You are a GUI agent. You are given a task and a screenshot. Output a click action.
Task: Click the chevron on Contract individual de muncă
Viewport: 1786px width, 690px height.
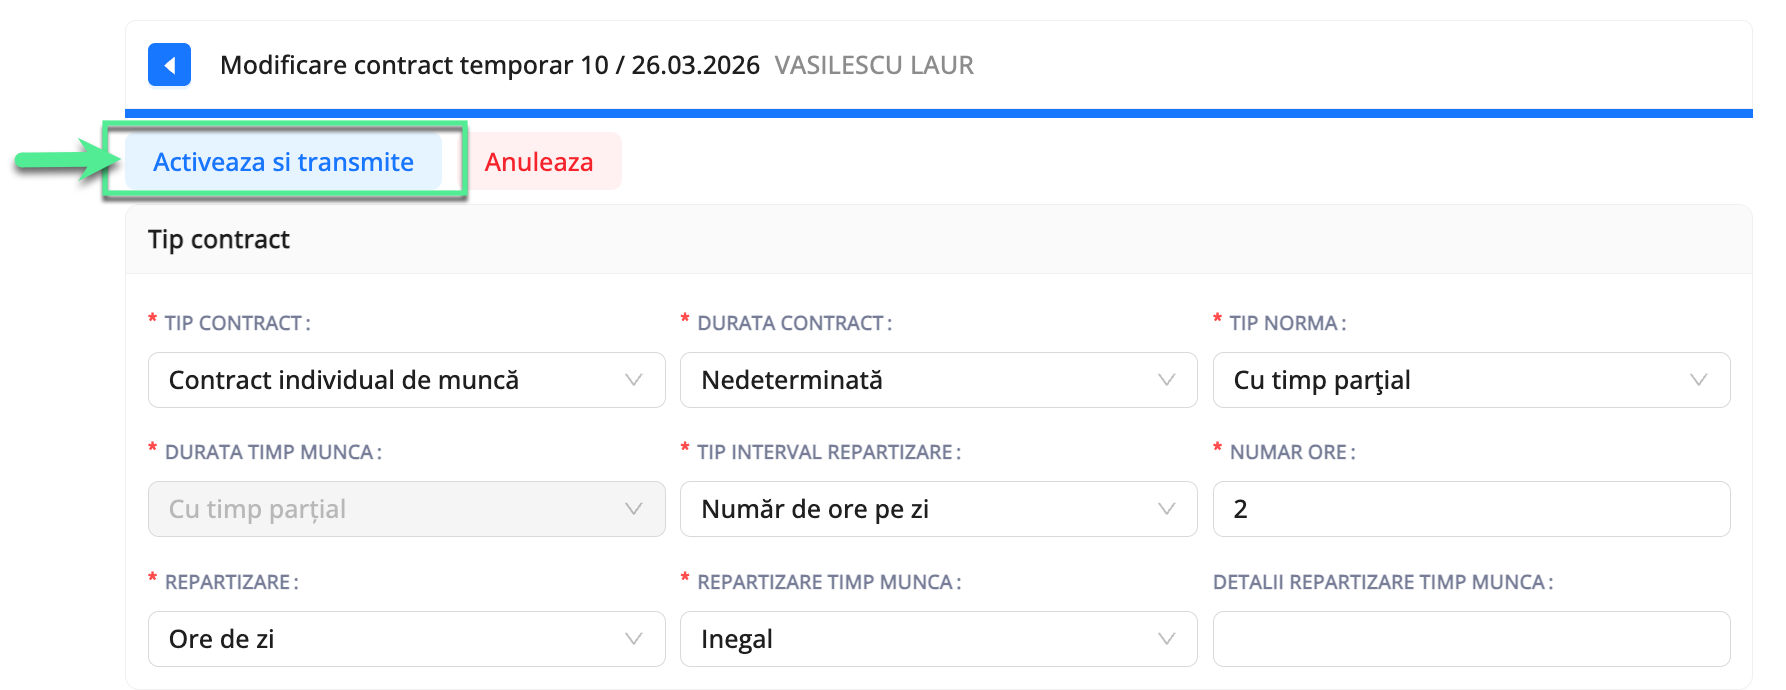pos(632,380)
